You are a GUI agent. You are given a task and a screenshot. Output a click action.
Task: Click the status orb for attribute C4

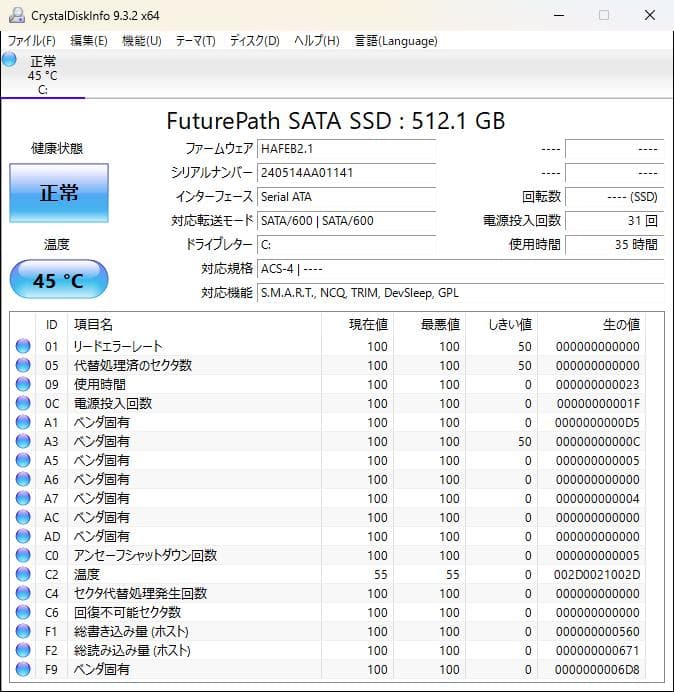[23, 593]
